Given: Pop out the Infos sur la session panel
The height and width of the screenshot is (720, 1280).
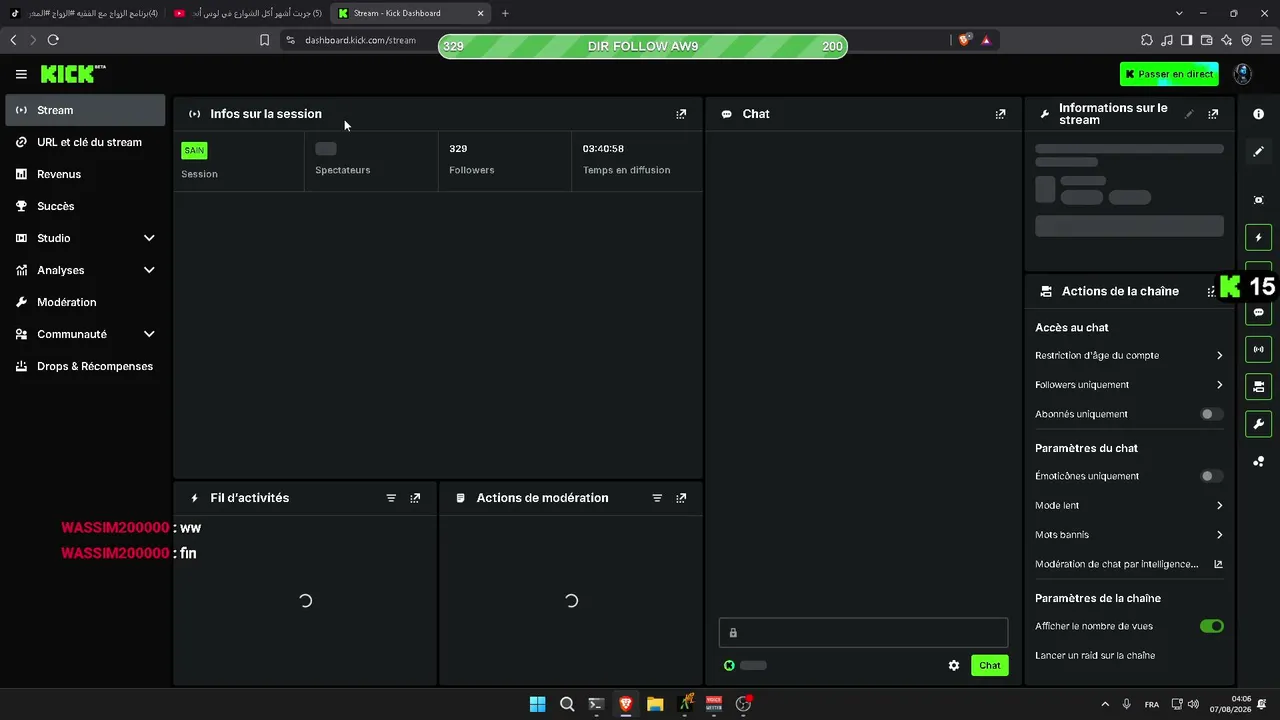Looking at the screenshot, I should click(681, 114).
